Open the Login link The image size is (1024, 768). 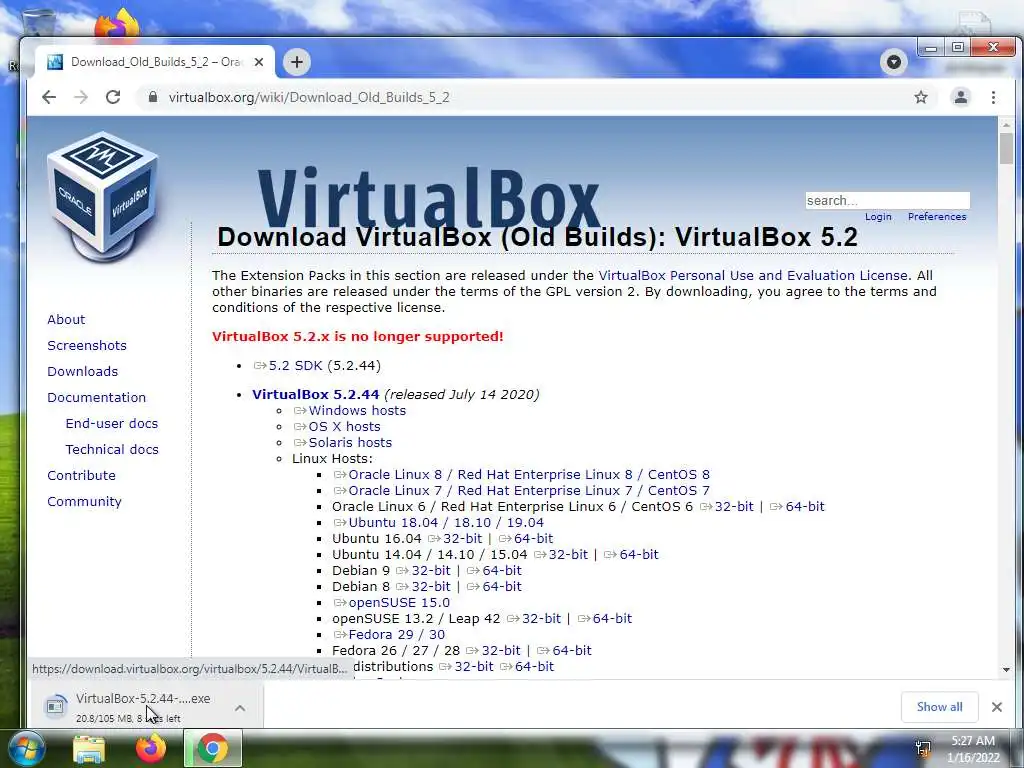(x=878, y=217)
